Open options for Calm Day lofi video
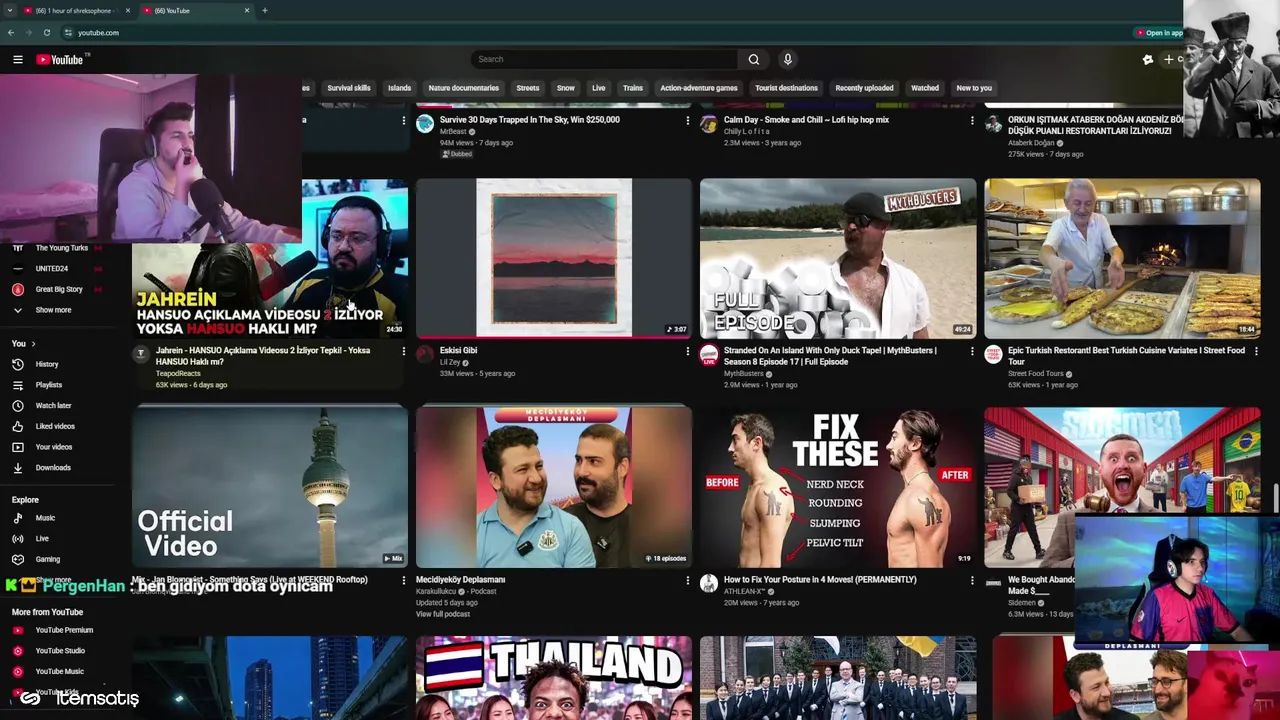Image resolution: width=1280 pixels, height=720 pixels. point(972,121)
